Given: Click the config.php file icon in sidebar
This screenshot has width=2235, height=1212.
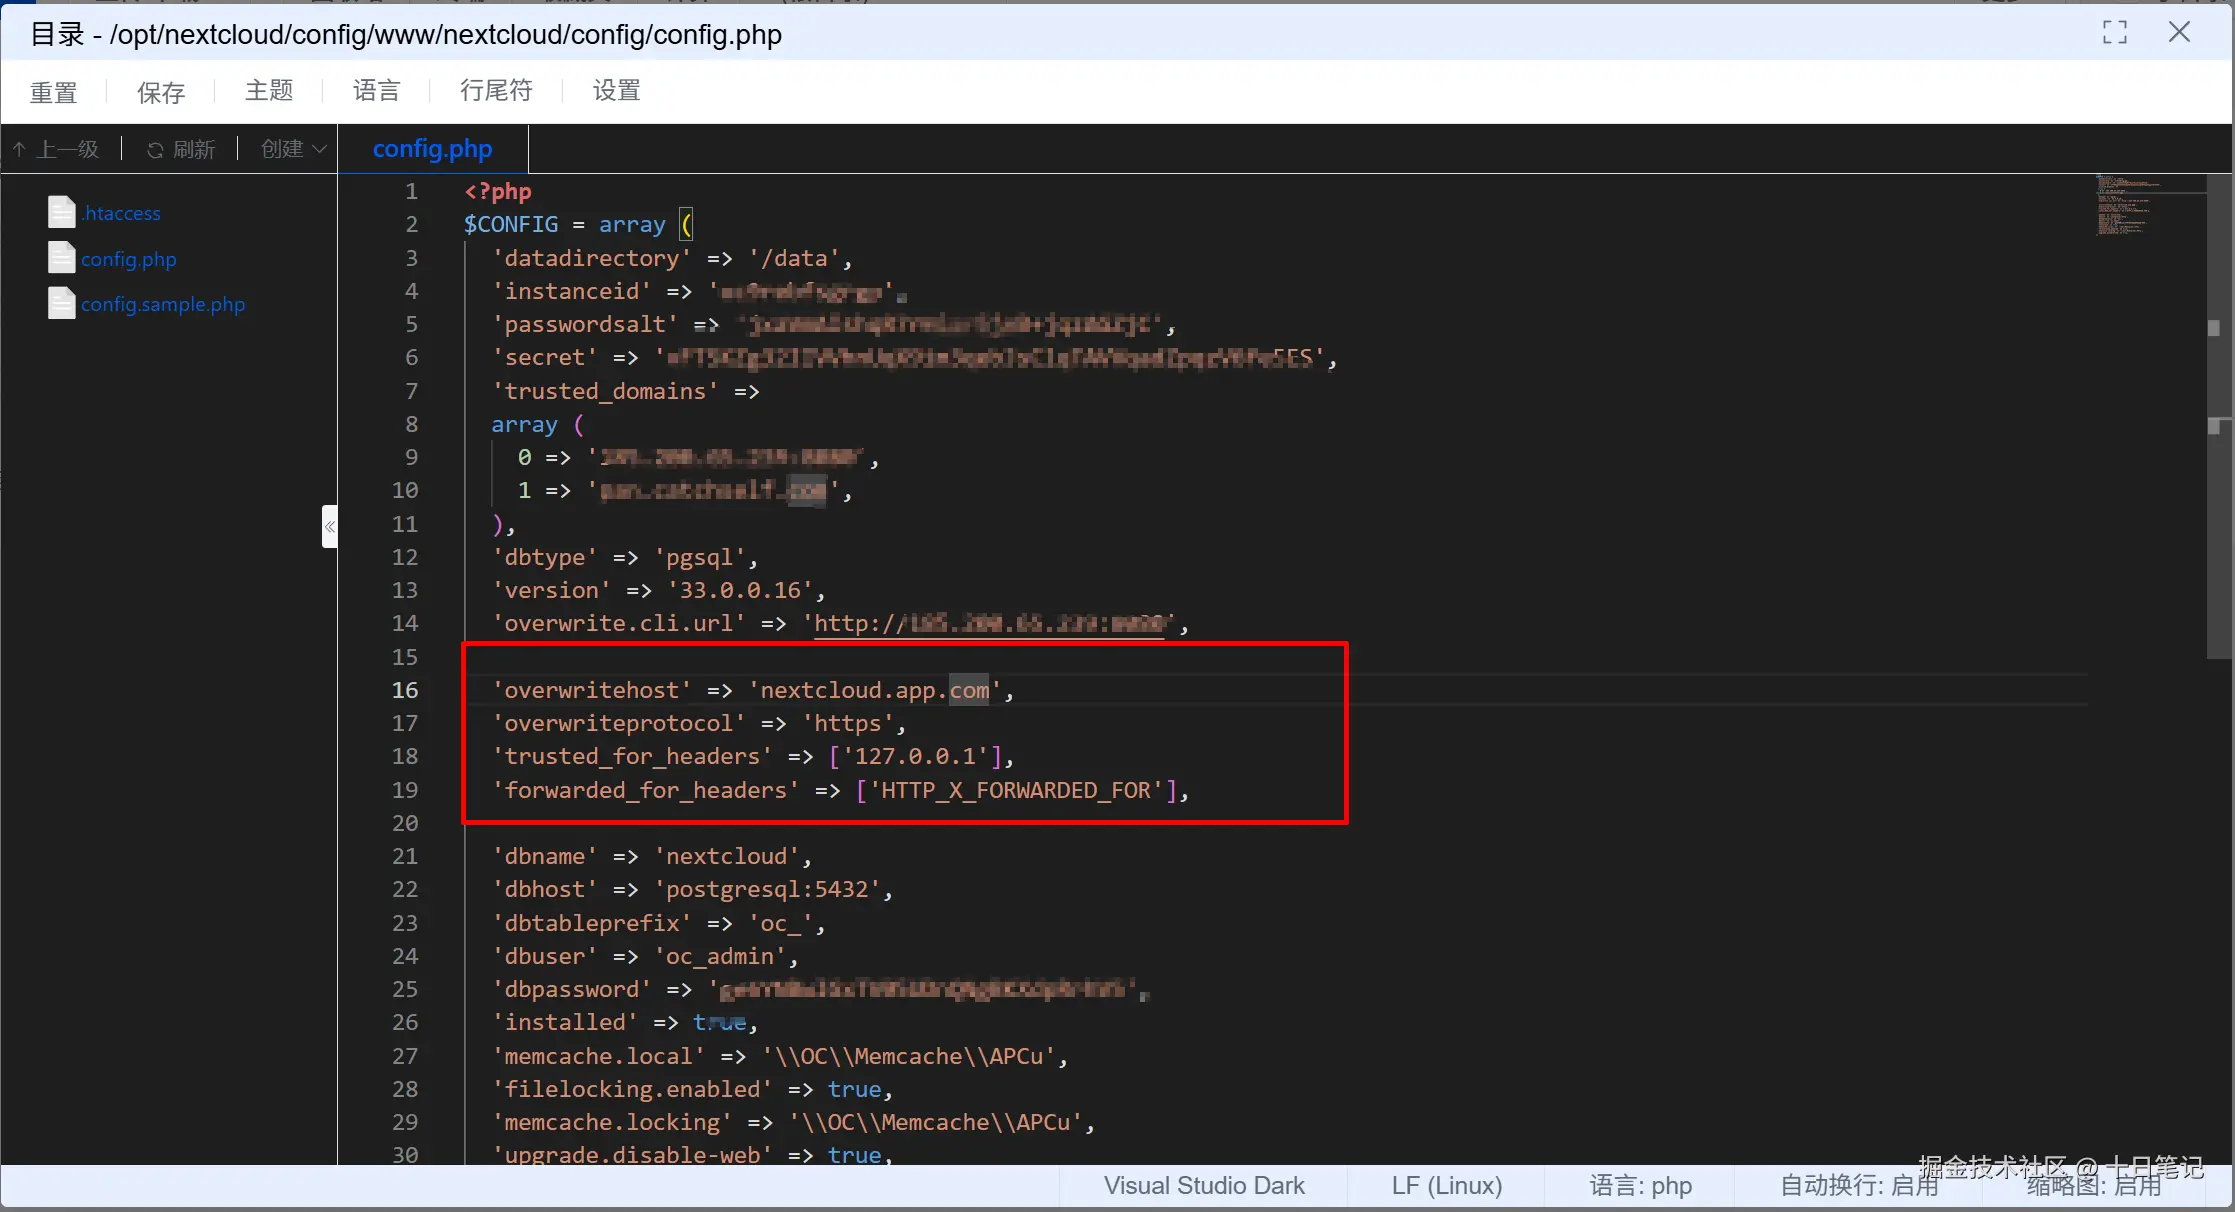Looking at the screenshot, I should click(x=61, y=258).
